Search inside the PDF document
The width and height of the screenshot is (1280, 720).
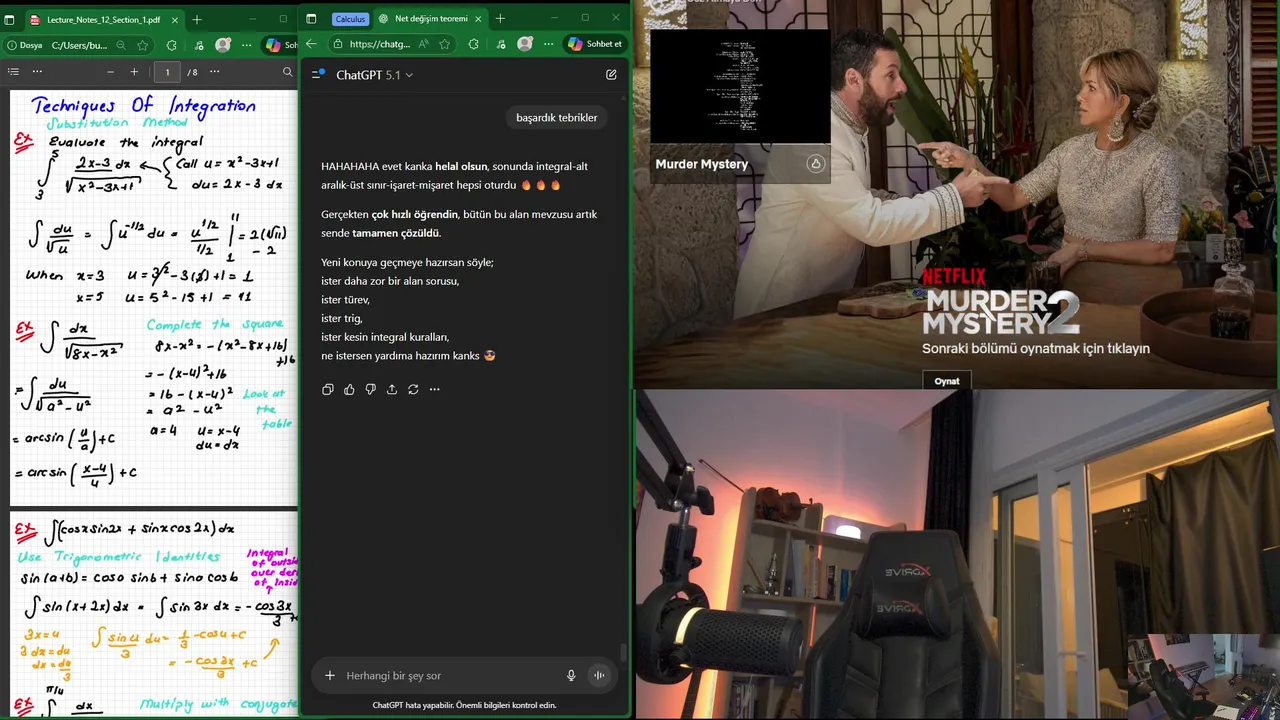[x=287, y=72]
